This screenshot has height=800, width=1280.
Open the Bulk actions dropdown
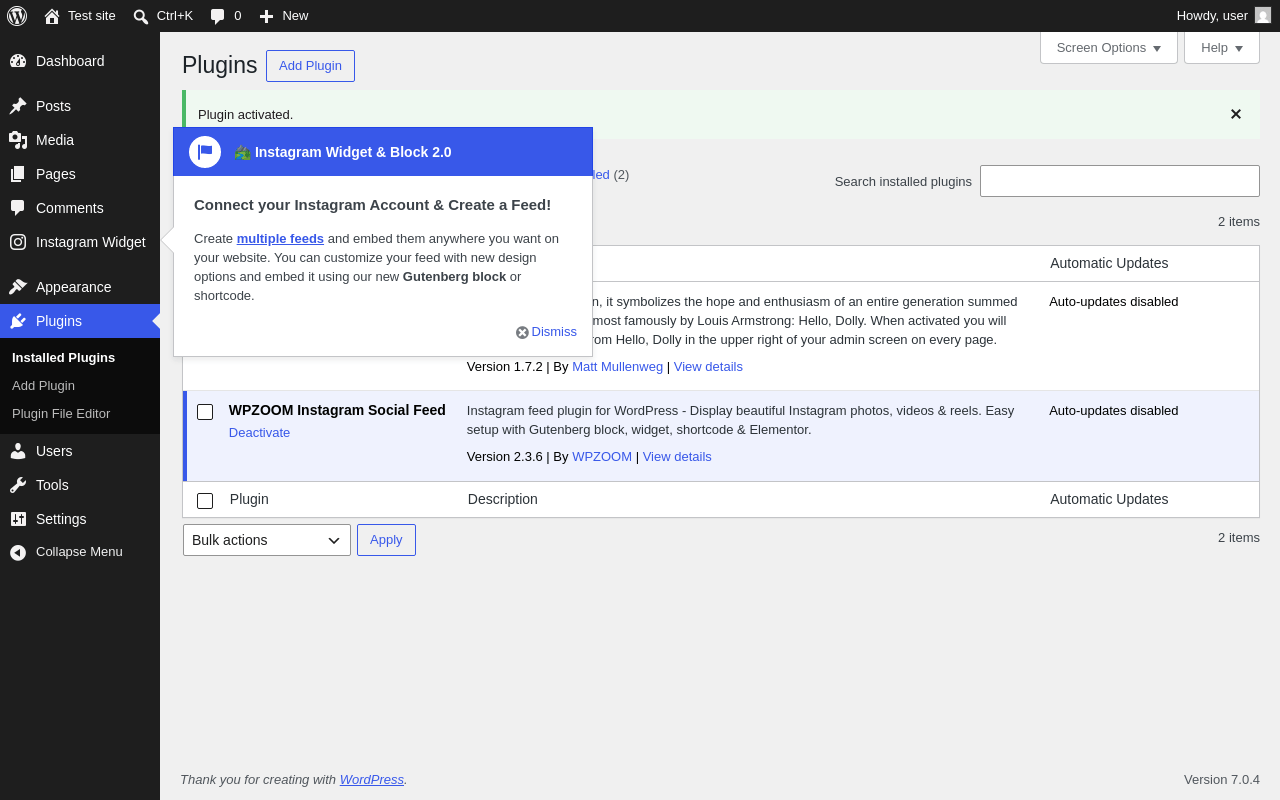tap(267, 540)
